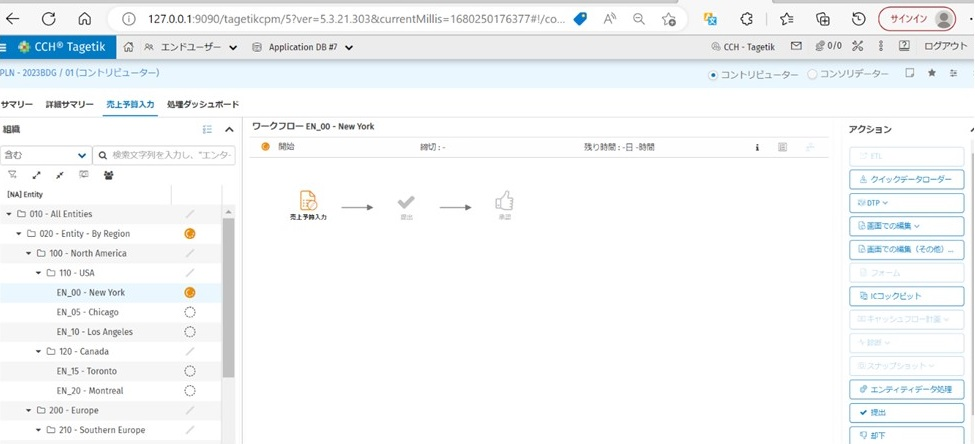Click the users group icon in tree toolbar
Screen dimensions: 975x444
pos(108,174)
